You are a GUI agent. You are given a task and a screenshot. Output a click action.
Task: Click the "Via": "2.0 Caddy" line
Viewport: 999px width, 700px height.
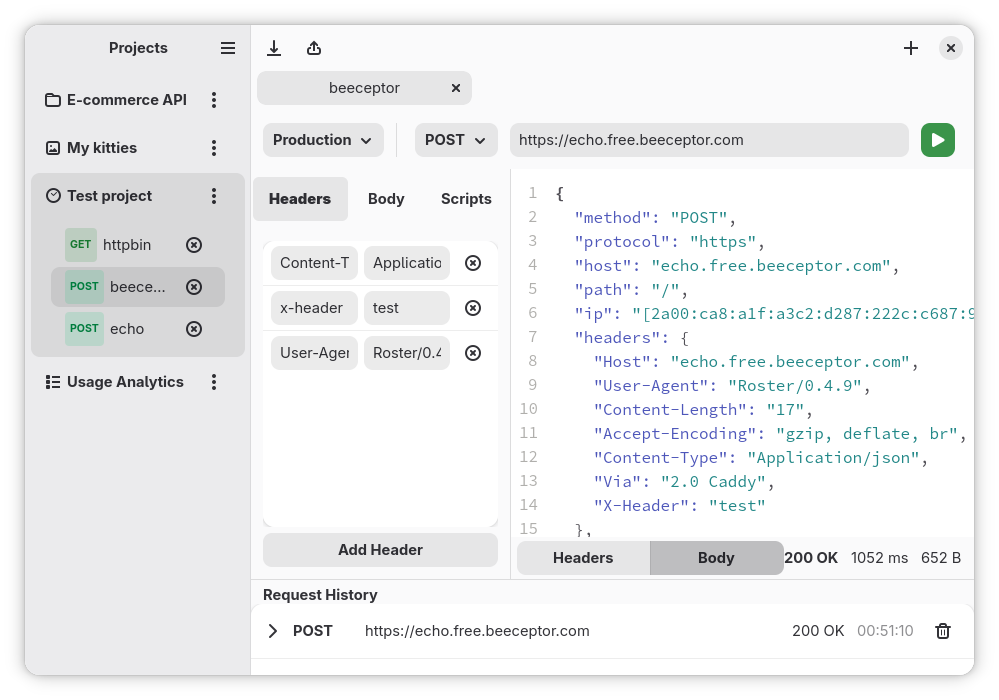tap(684, 482)
